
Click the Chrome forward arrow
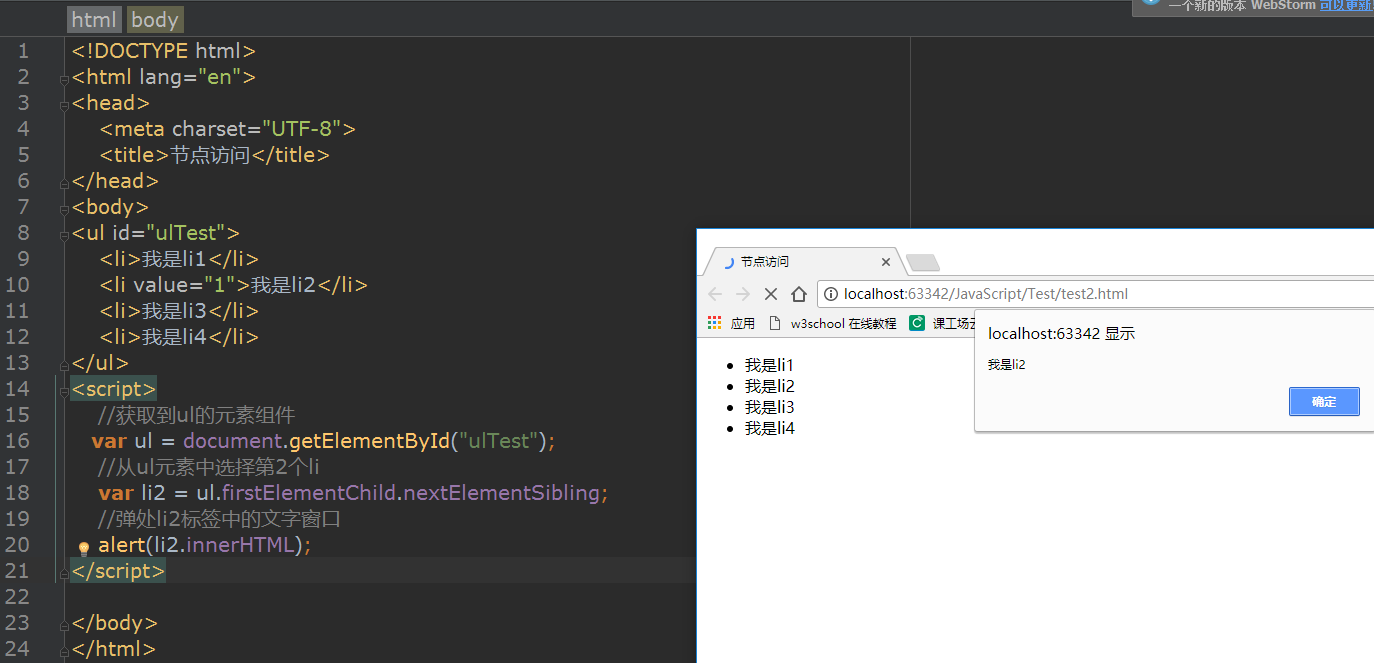click(743, 294)
